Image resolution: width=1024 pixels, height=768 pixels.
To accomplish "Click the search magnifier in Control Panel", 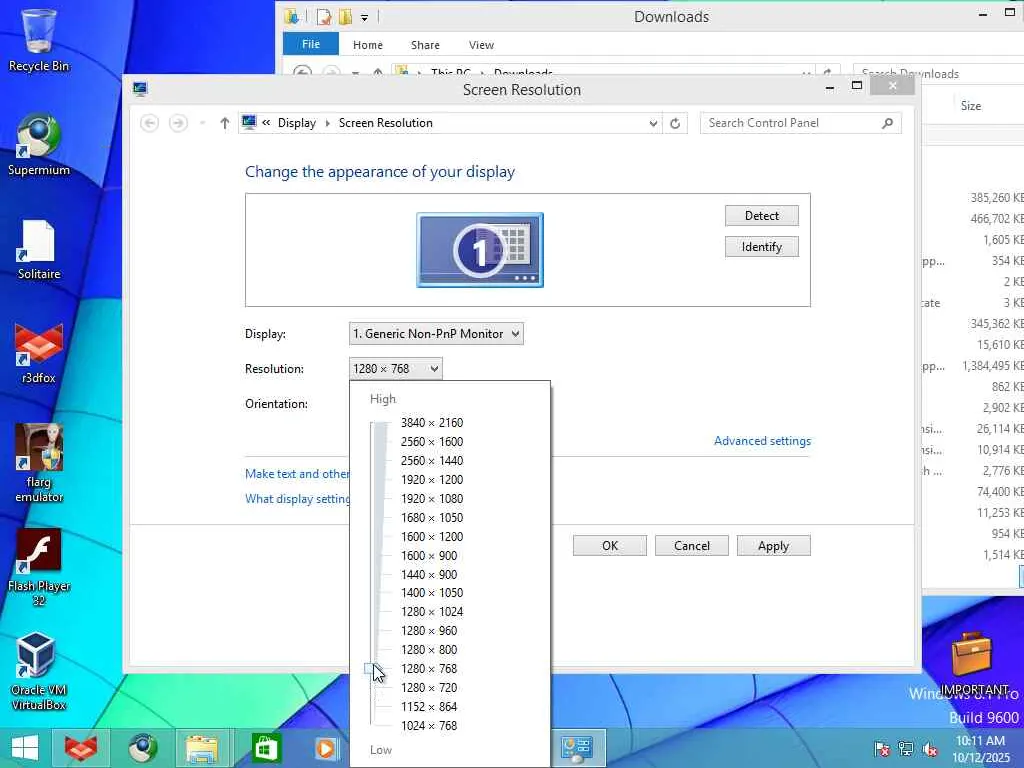I will [x=888, y=123].
